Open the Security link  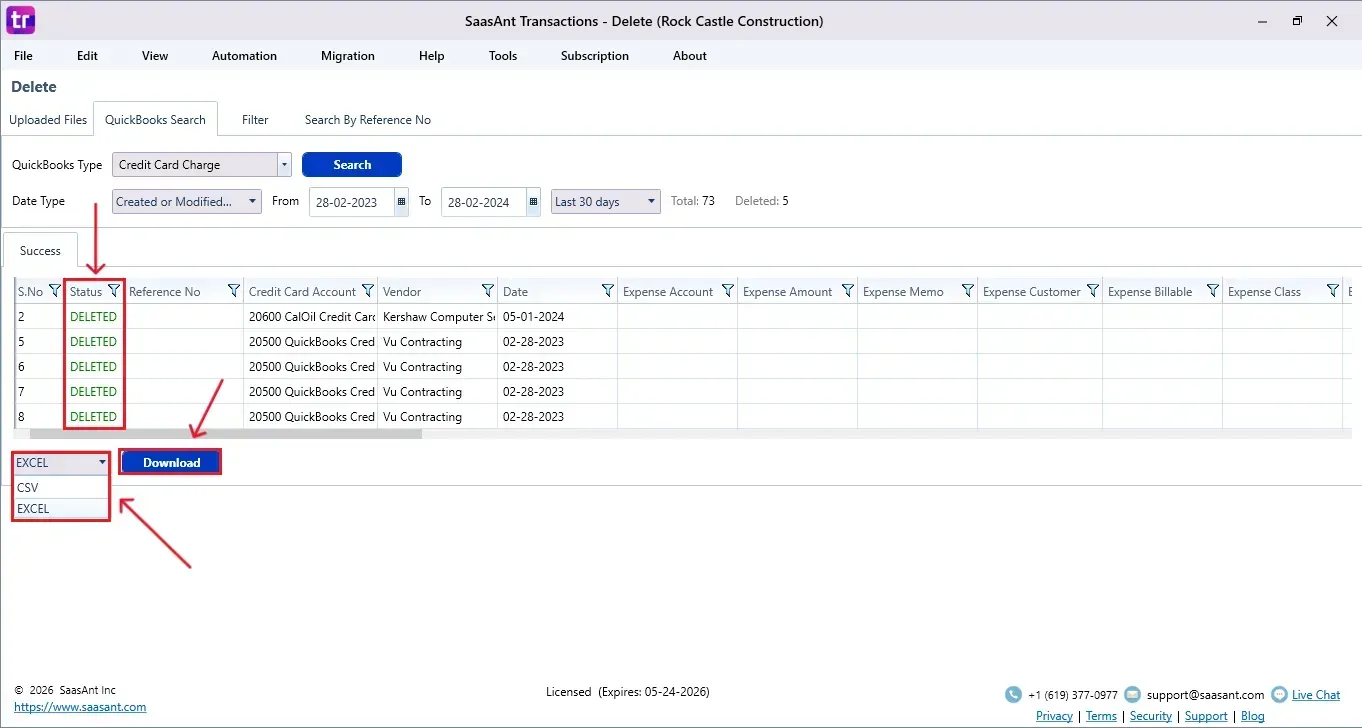(x=1151, y=716)
